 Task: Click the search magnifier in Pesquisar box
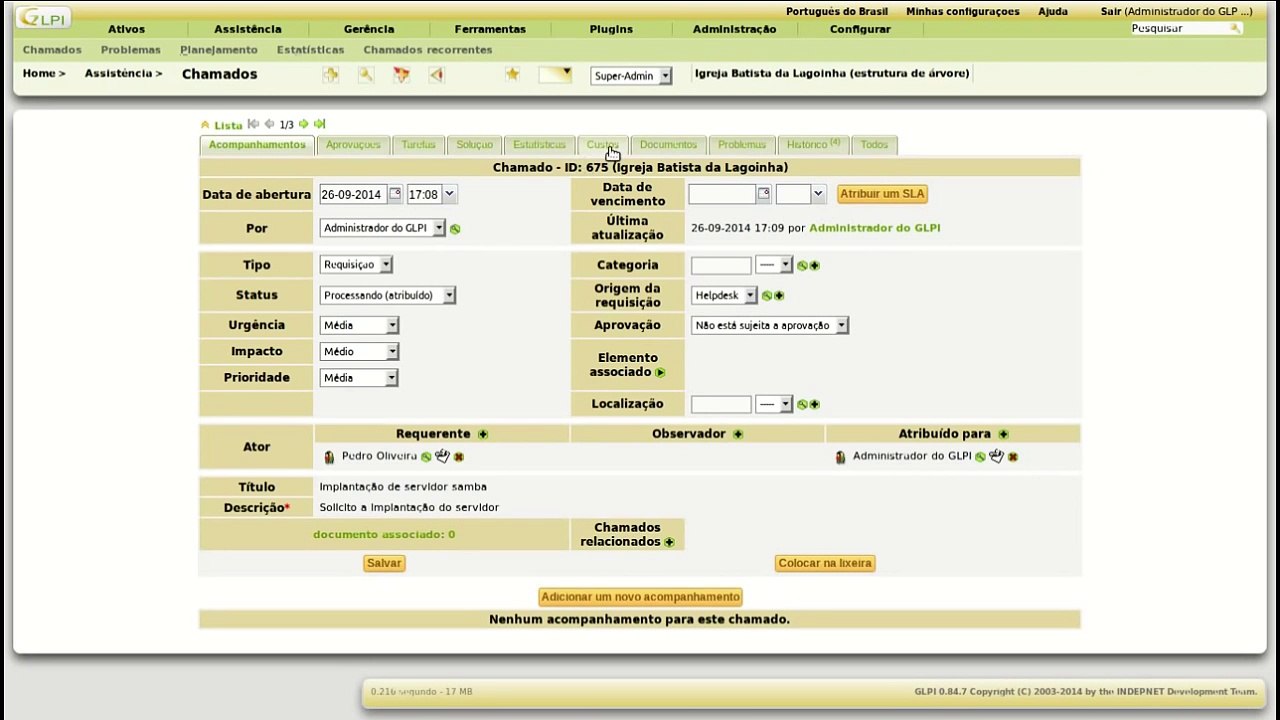coord(1236,28)
